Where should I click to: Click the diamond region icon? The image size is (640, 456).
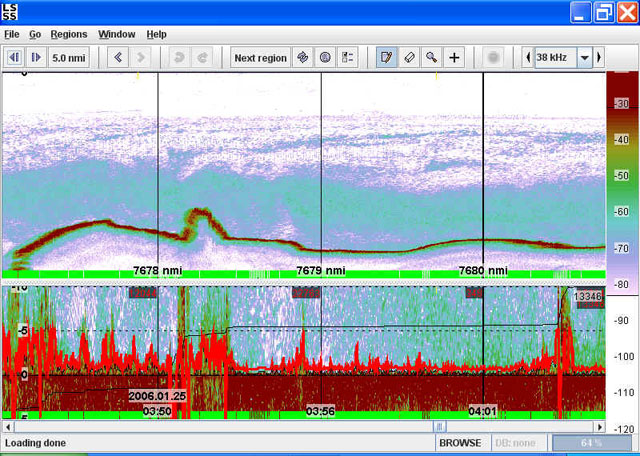[x=303, y=58]
